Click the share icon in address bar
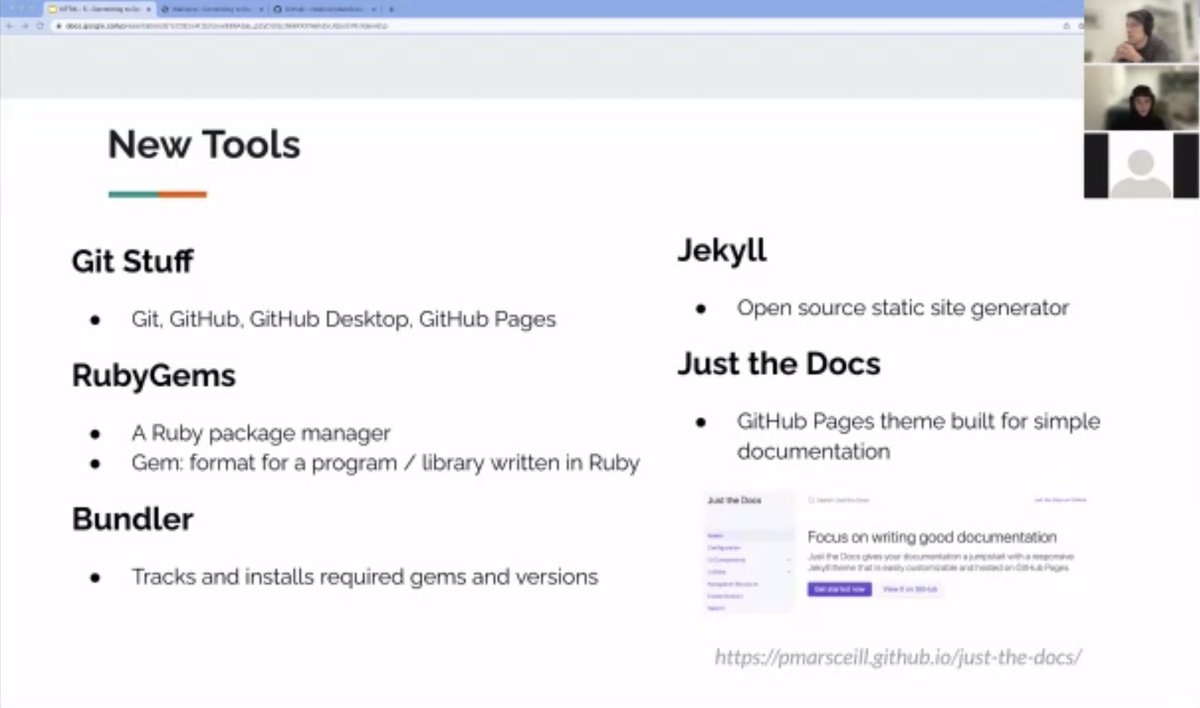This screenshot has width=1200, height=708. [x=1066, y=25]
